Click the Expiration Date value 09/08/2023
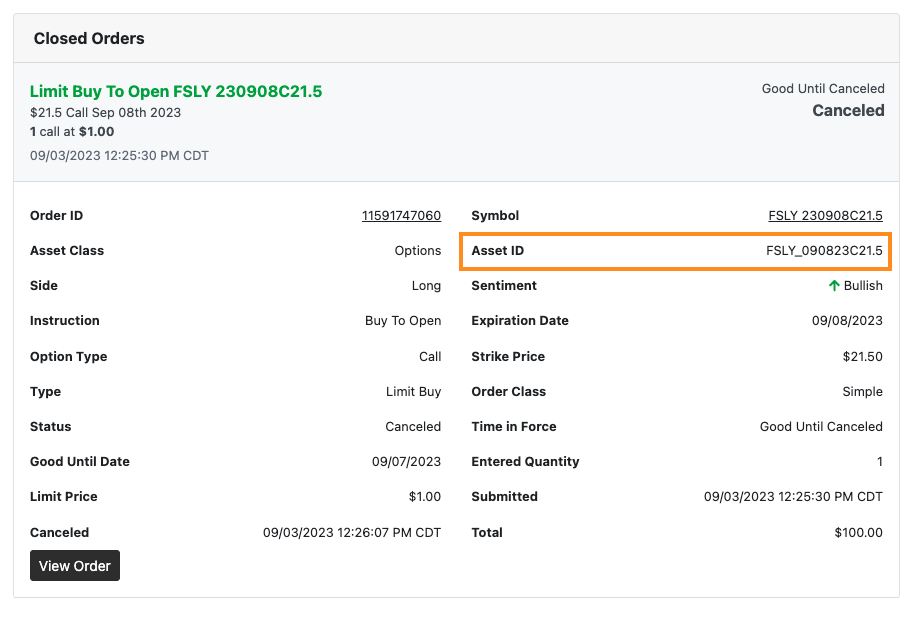The image size is (909, 625). [847, 321]
